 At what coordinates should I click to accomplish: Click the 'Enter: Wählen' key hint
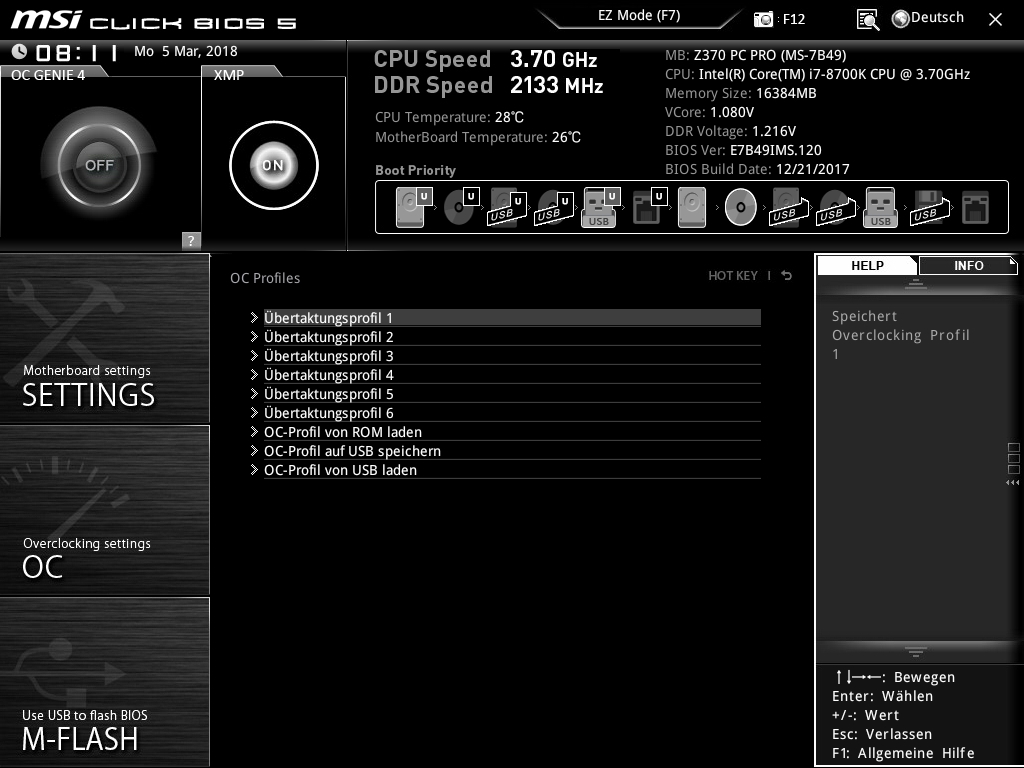[x=882, y=697]
